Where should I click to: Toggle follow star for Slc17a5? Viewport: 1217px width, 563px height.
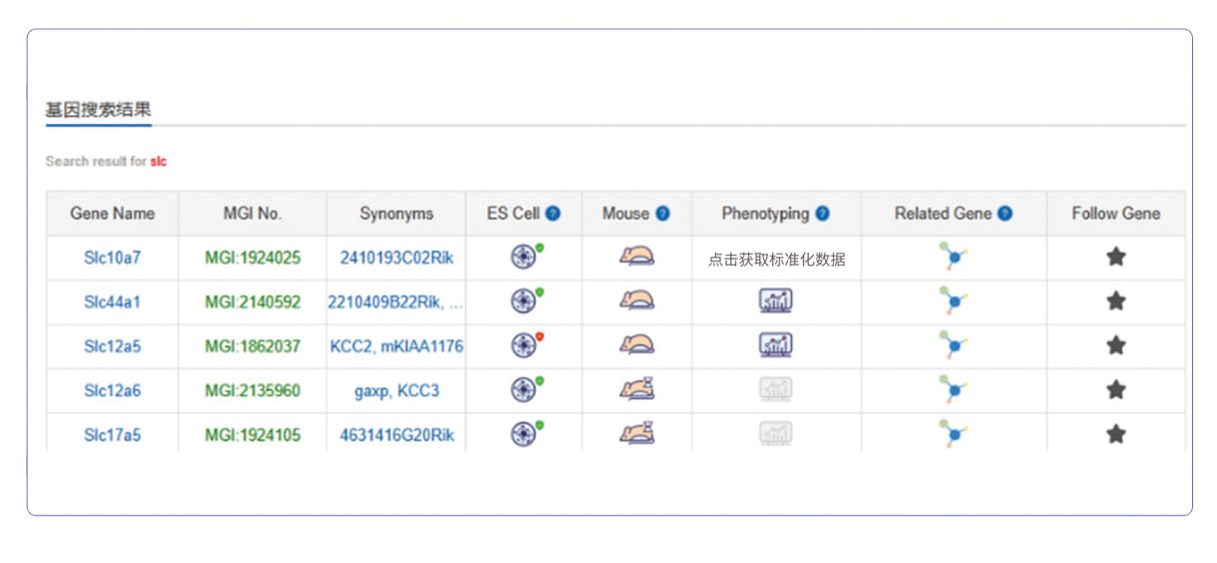click(x=1116, y=434)
